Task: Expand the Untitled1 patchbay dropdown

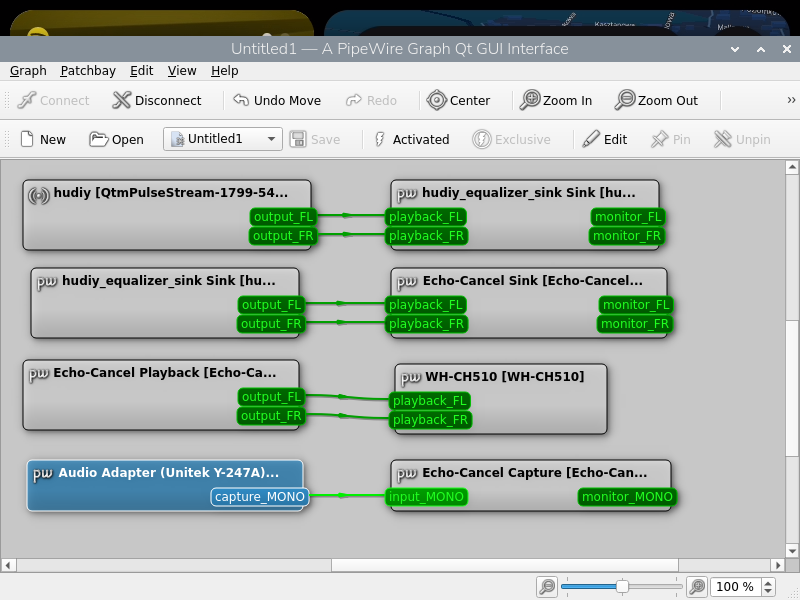Action: click(271, 139)
